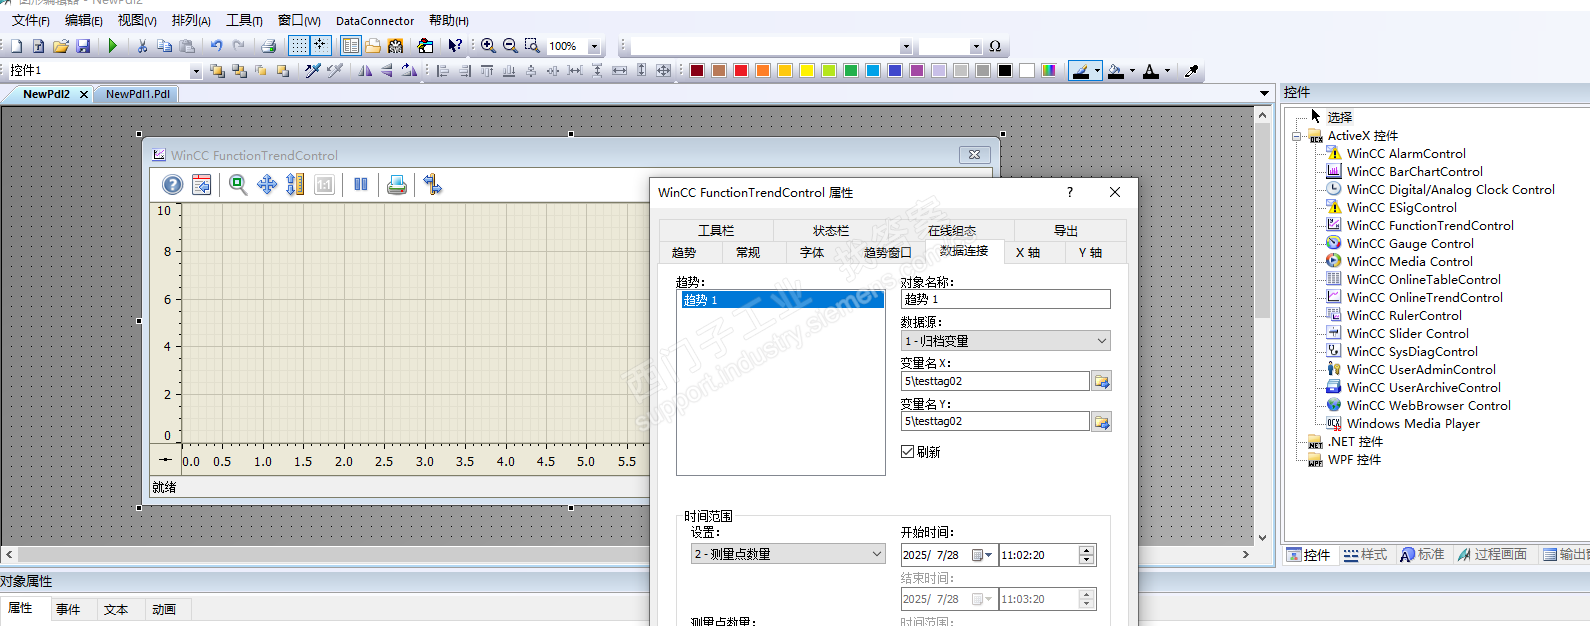Click the zoom out magnifier icon
Image resolution: width=1590 pixels, height=626 pixels.
(510, 46)
